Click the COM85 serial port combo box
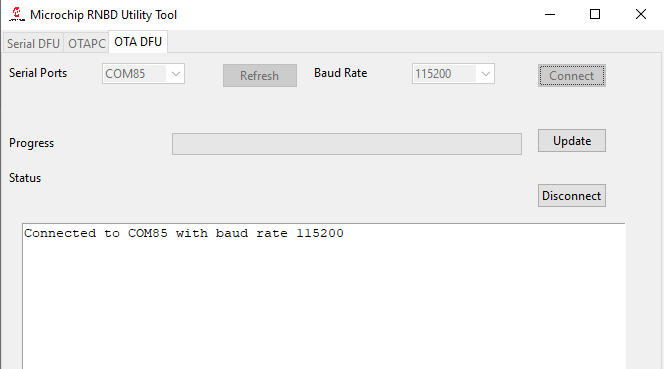Image resolution: width=664 pixels, height=369 pixels. point(143,74)
